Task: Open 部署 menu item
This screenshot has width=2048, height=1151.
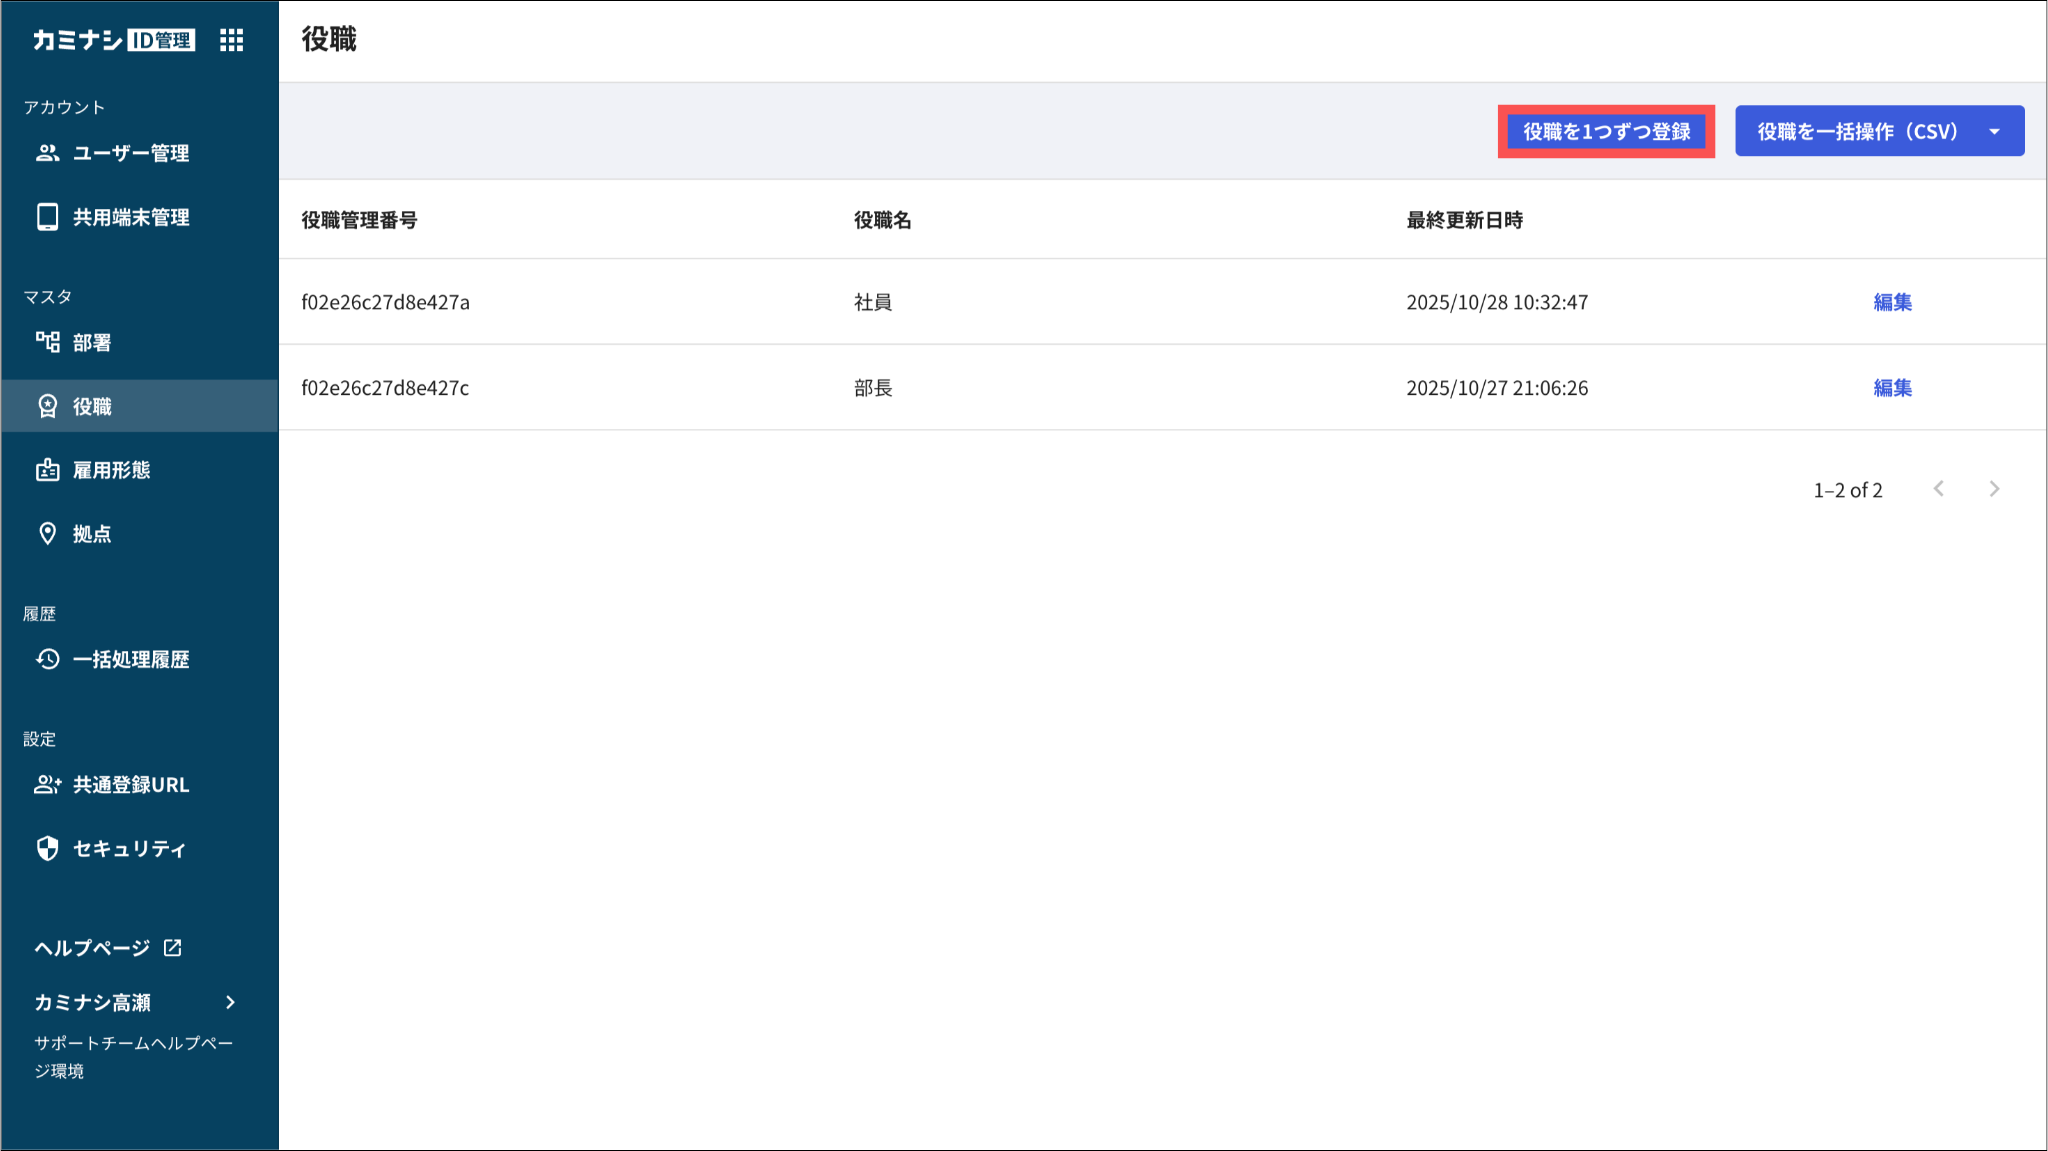Action: (92, 342)
